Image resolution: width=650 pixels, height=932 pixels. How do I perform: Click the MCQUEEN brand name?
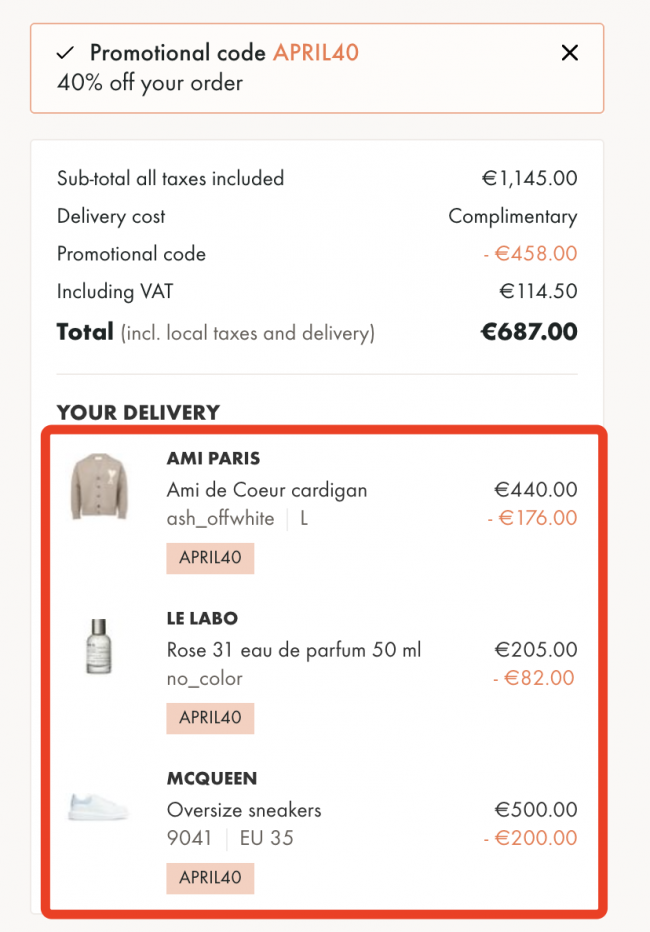[x=212, y=778]
